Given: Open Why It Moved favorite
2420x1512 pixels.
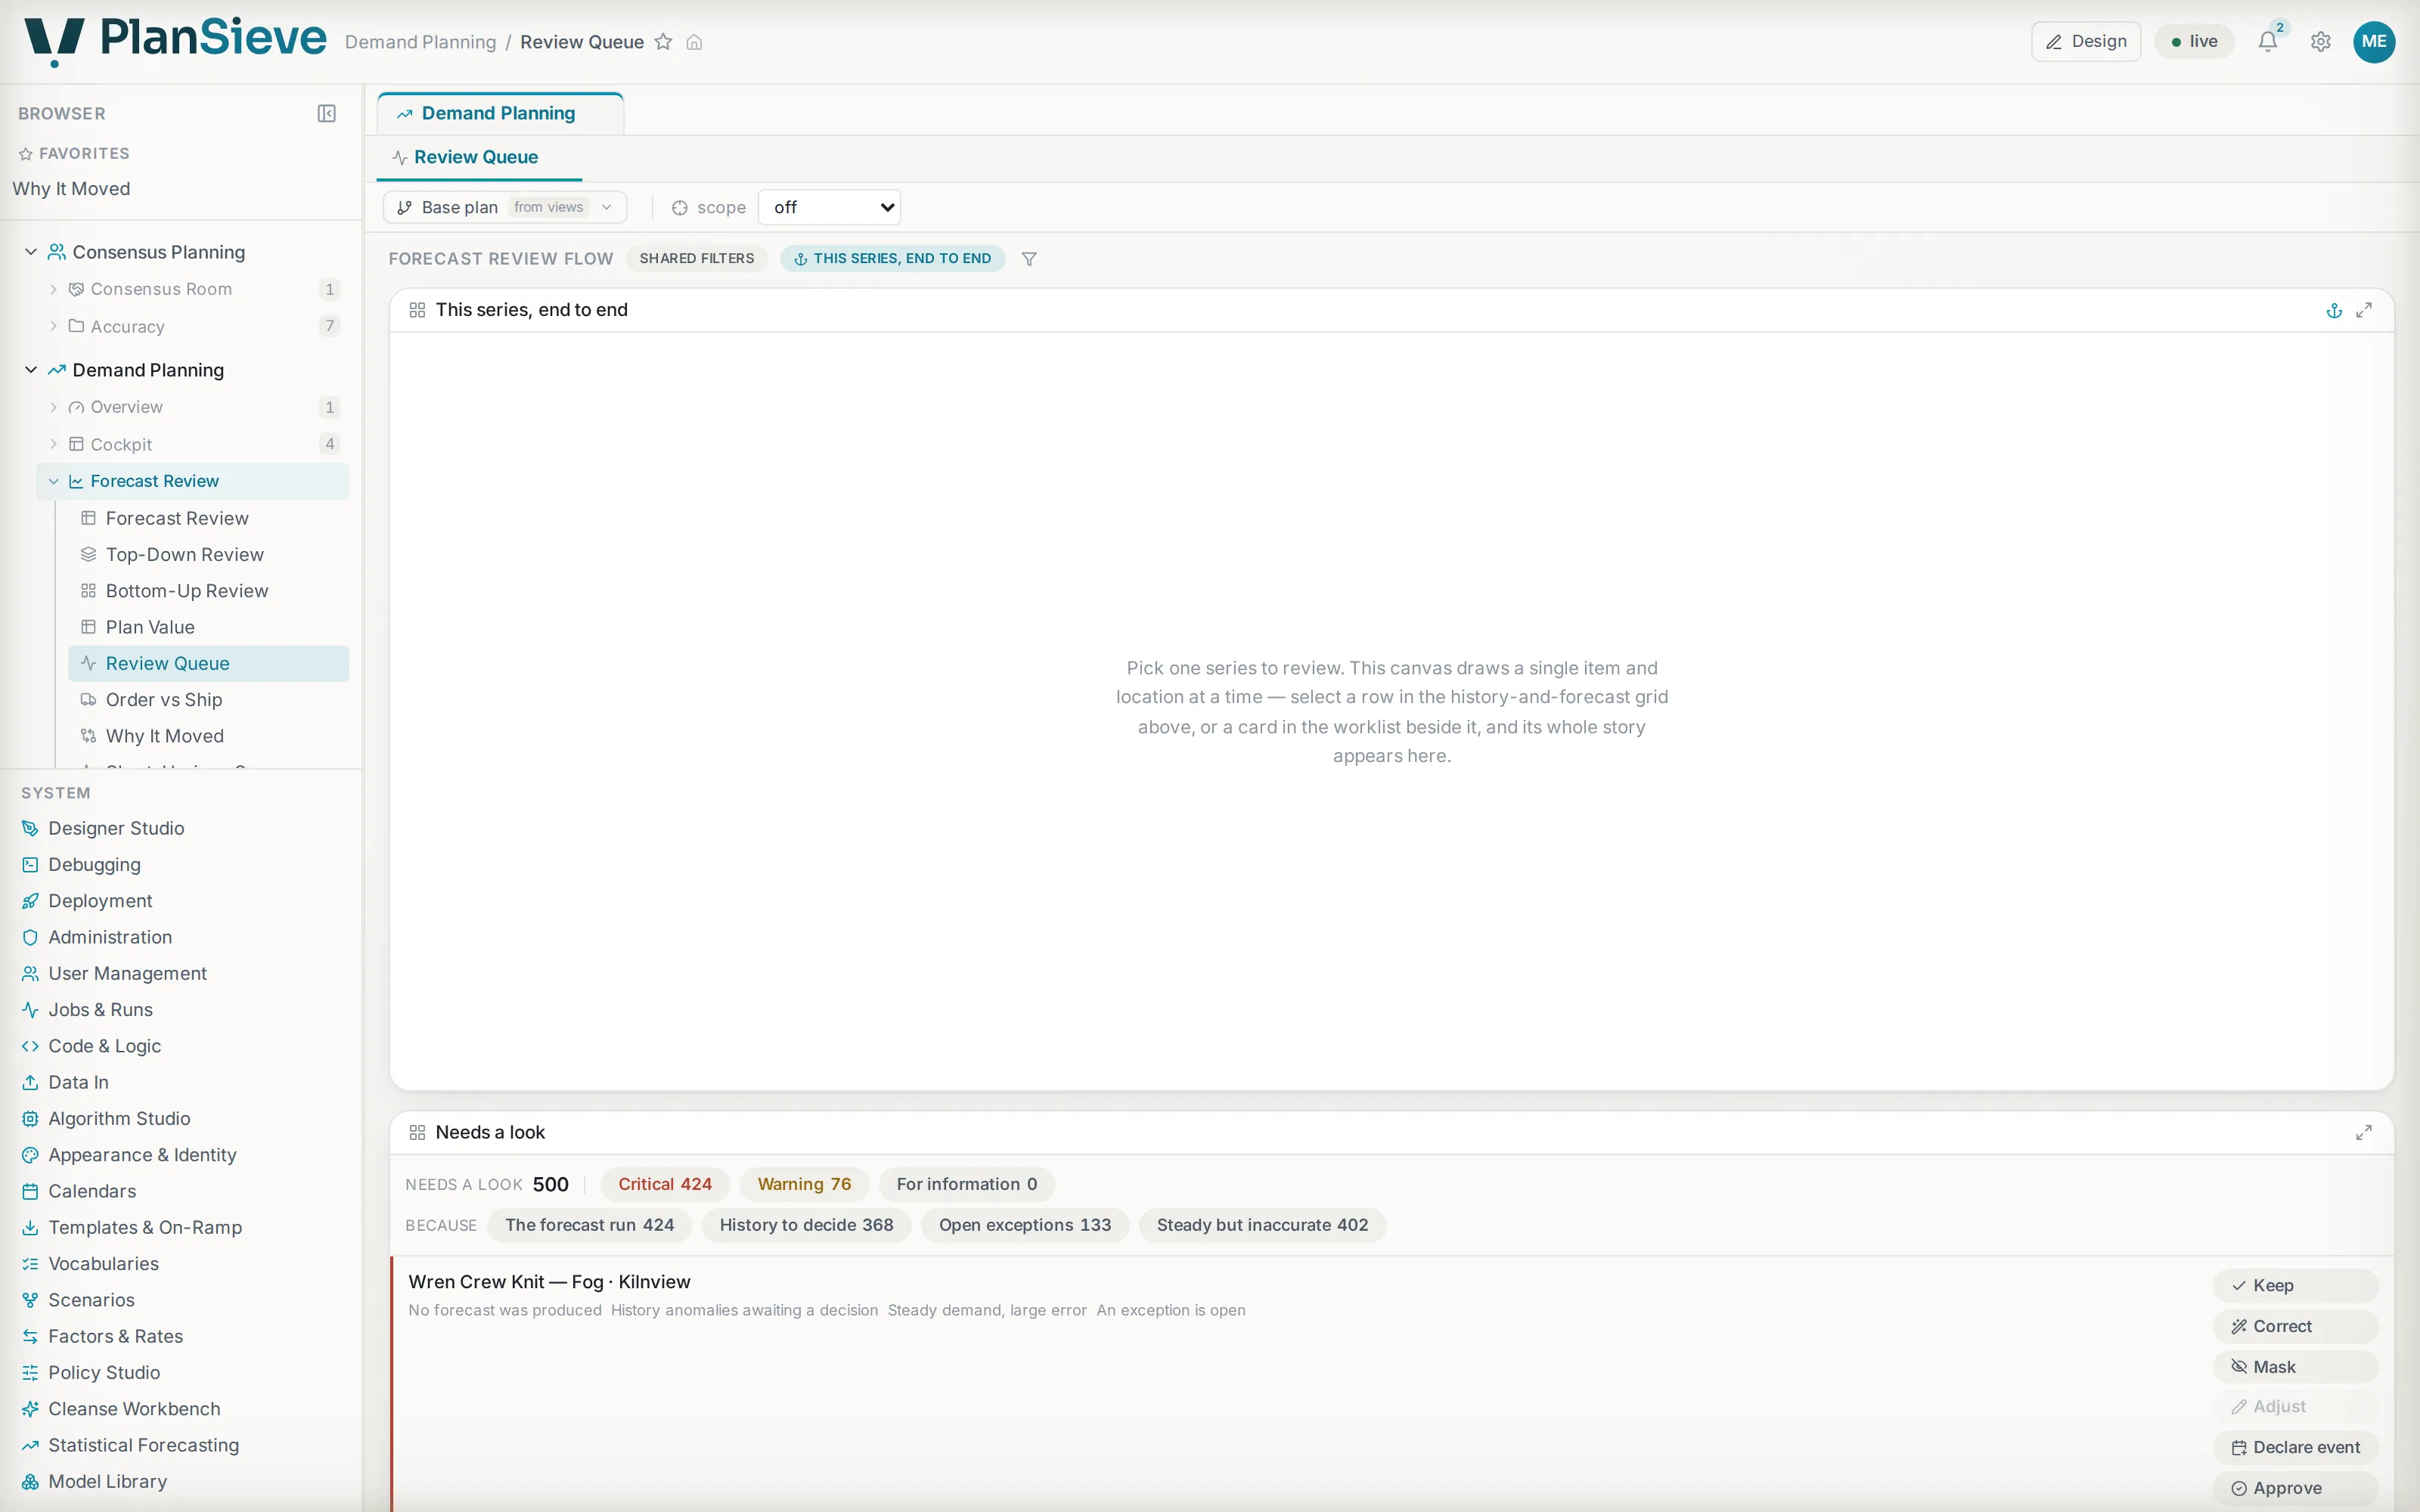Looking at the screenshot, I should (71, 189).
